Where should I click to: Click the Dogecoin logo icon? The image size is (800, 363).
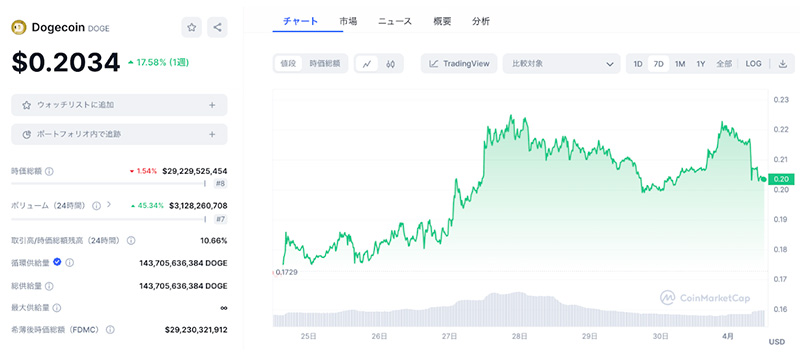[19, 28]
